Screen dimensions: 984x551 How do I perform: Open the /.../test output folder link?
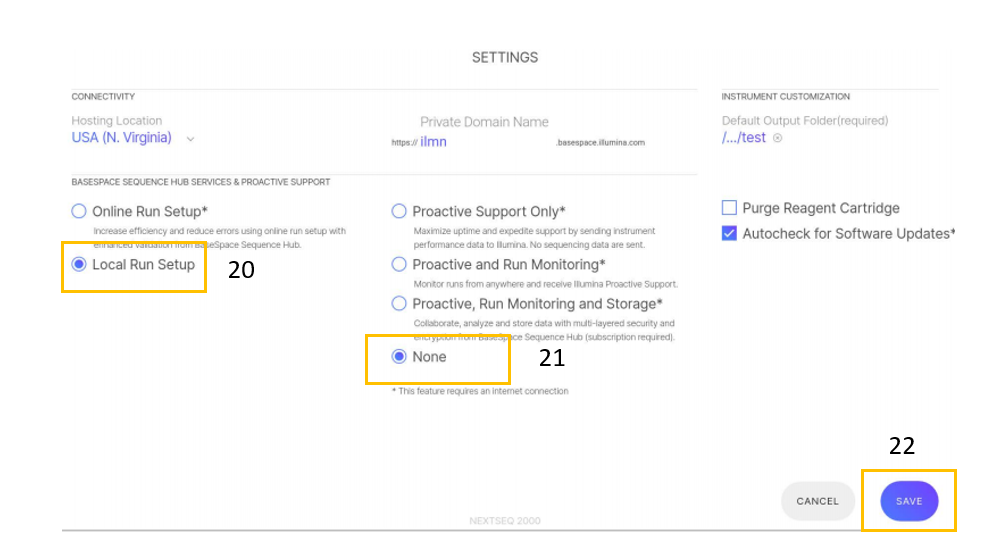[x=743, y=138]
